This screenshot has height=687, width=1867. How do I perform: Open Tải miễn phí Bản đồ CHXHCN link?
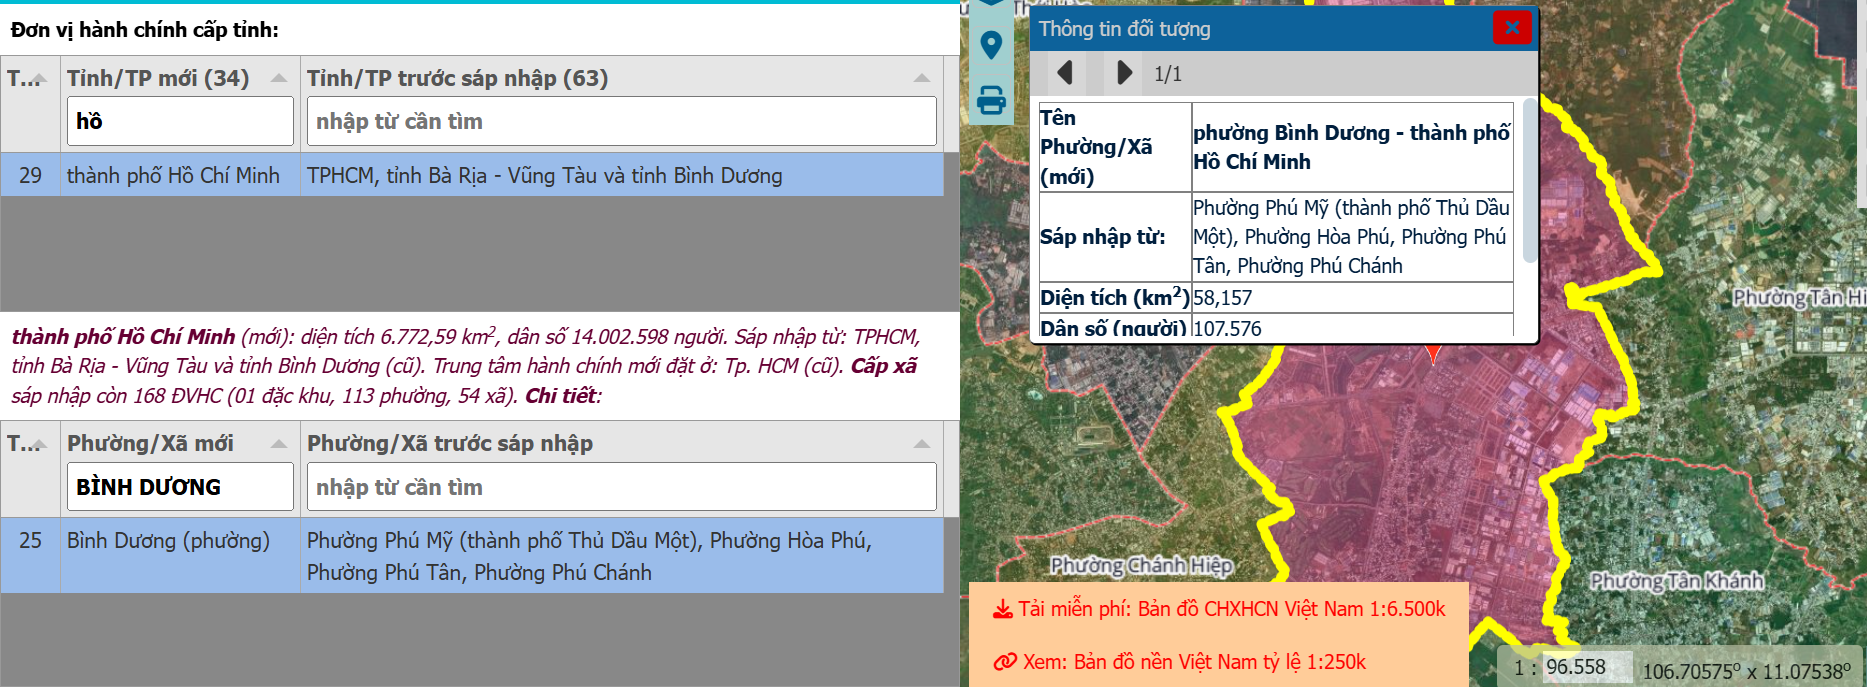pyautogui.click(x=1231, y=609)
